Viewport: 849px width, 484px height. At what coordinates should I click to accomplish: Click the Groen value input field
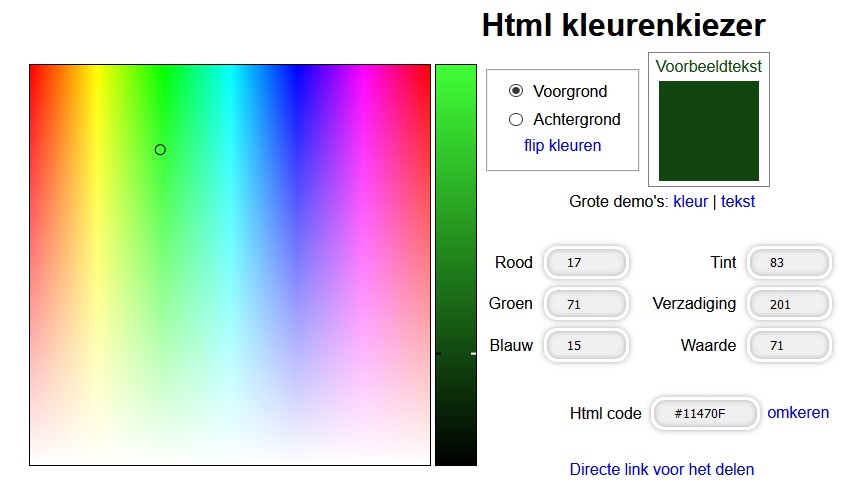coord(586,304)
